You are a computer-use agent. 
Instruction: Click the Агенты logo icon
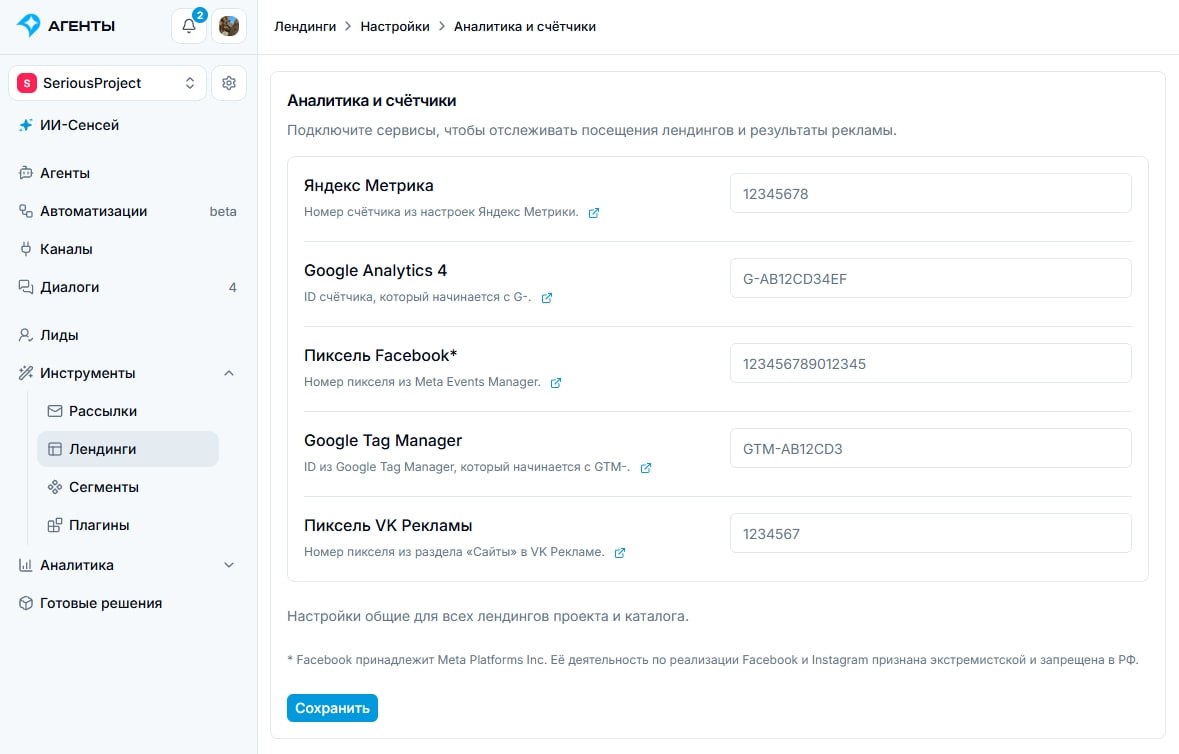(29, 25)
